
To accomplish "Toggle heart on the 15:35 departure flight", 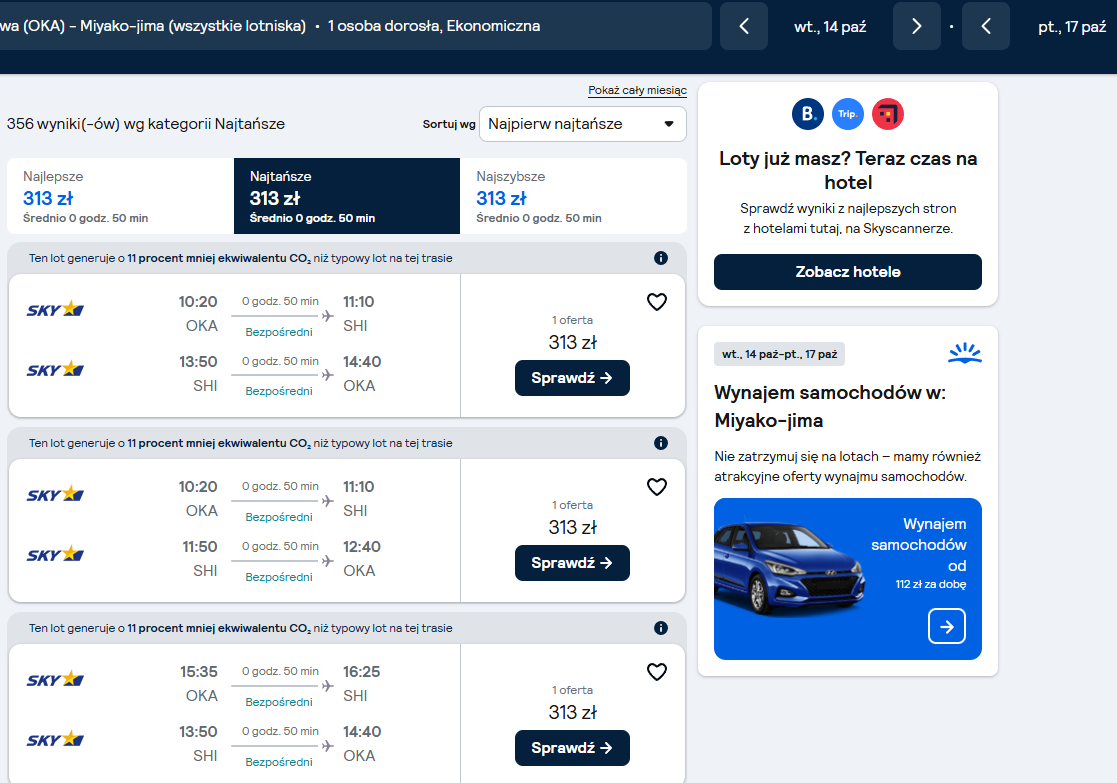I will click(x=656, y=672).
